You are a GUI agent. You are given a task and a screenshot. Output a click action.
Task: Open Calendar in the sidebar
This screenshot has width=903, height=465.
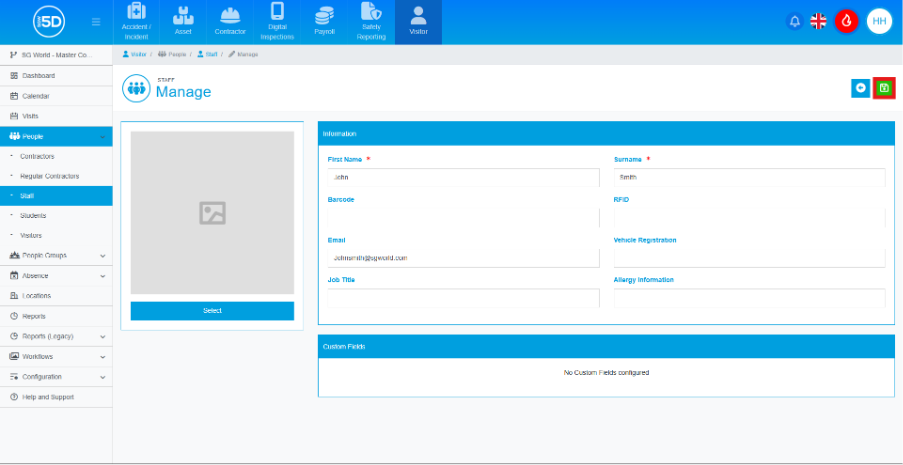(x=56, y=96)
